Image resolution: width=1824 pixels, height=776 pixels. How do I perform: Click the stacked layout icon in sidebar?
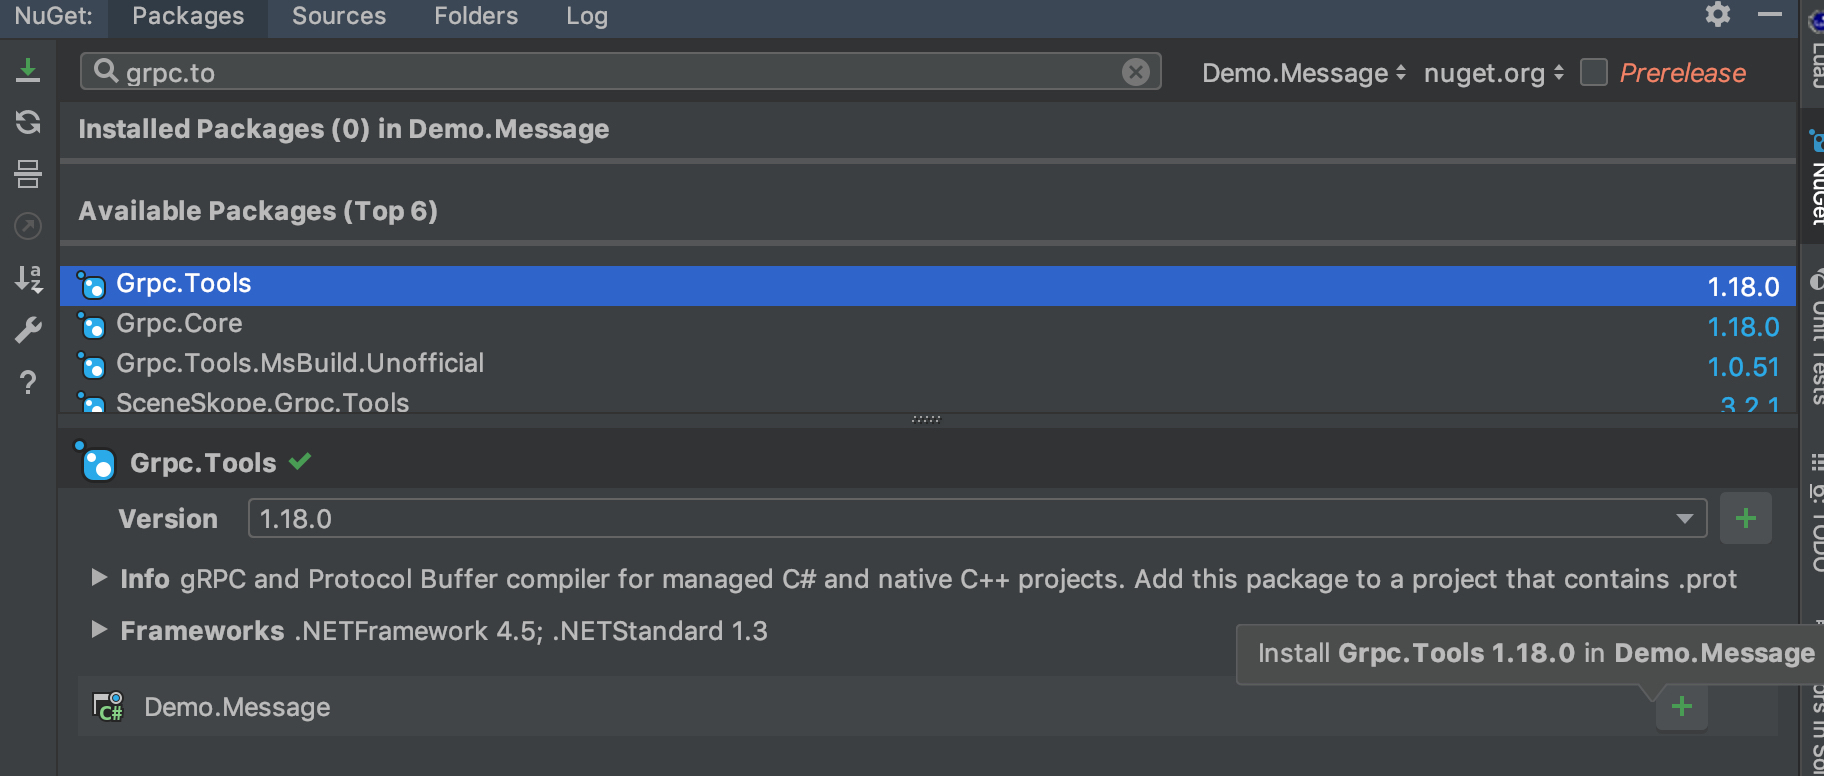[28, 174]
